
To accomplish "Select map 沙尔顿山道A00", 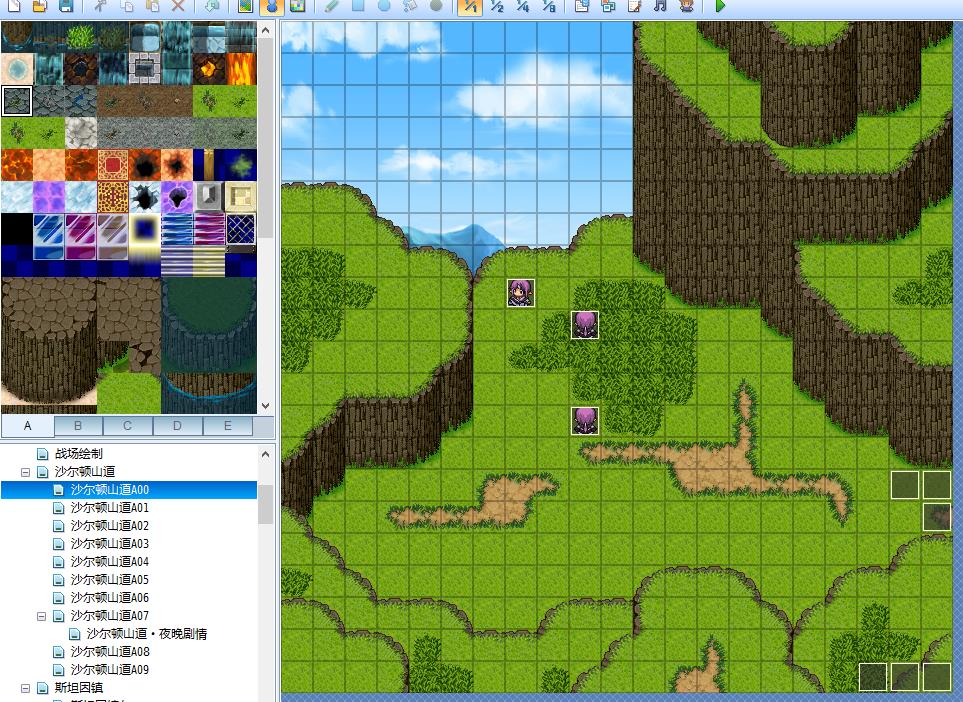I will pos(110,489).
